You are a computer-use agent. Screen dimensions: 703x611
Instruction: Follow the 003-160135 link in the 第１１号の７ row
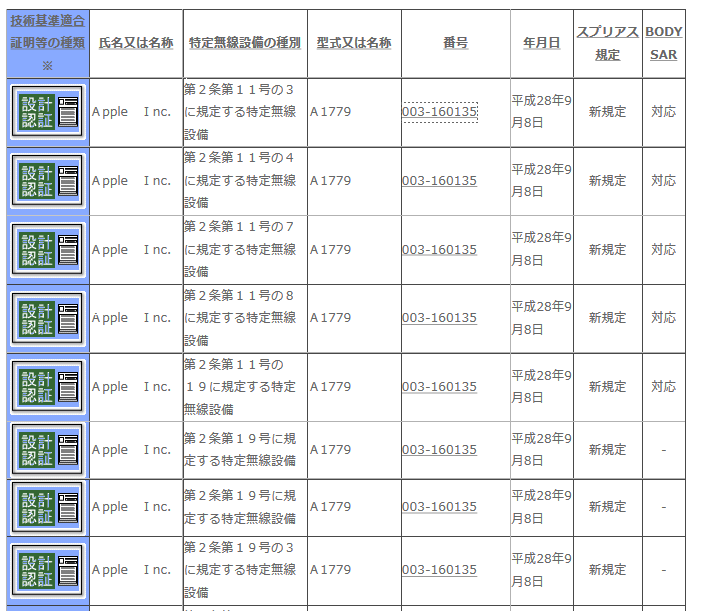pos(439,250)
